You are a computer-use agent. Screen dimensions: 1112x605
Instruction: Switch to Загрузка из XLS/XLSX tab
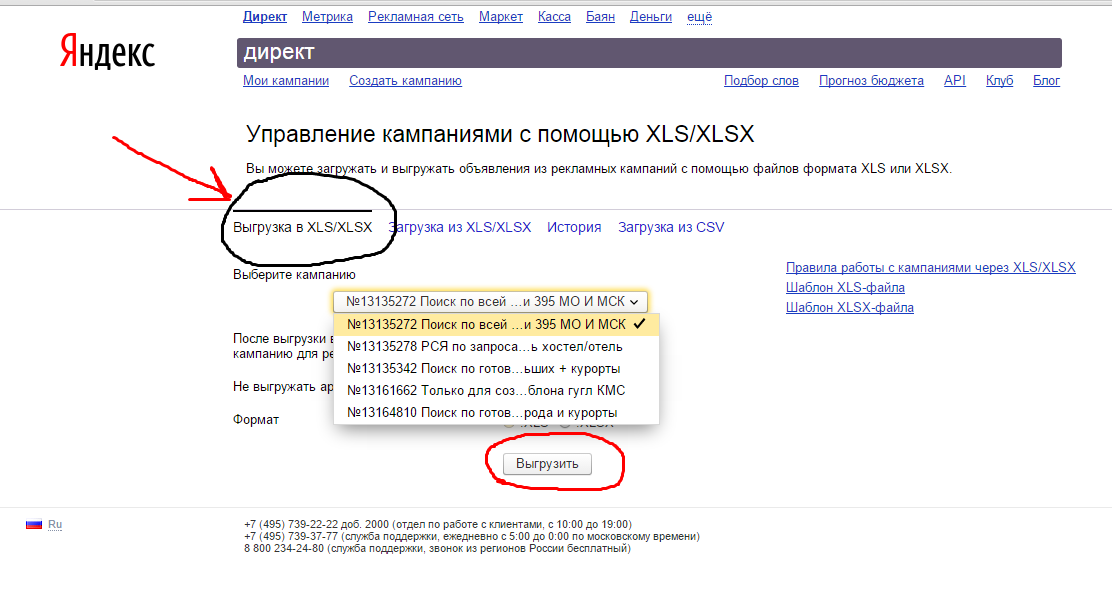460,227
